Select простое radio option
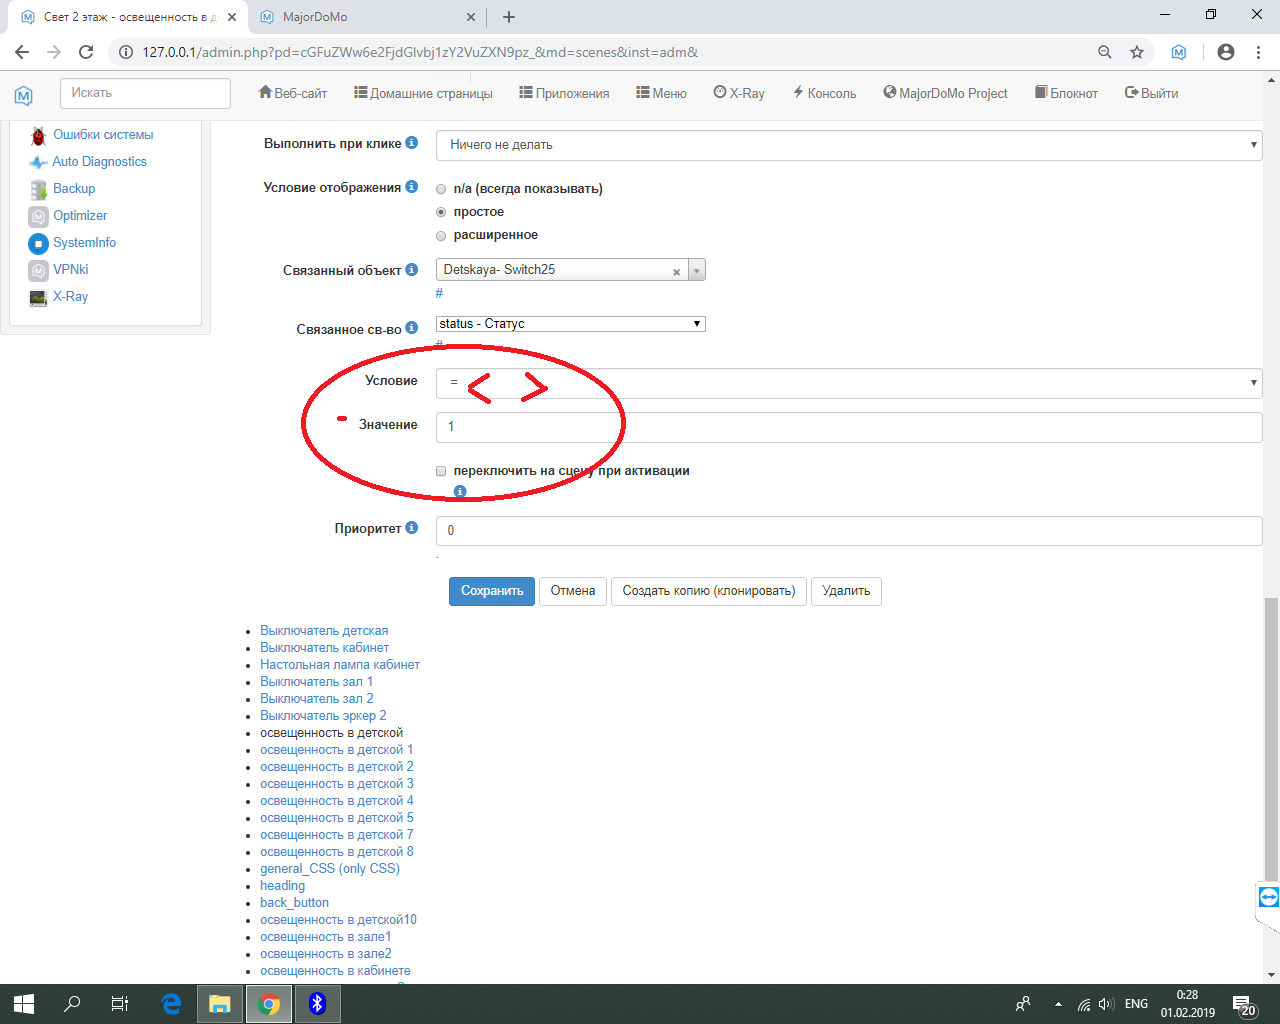The width and height of the screenshot is (1280, 1024). (x=441, y=212)
